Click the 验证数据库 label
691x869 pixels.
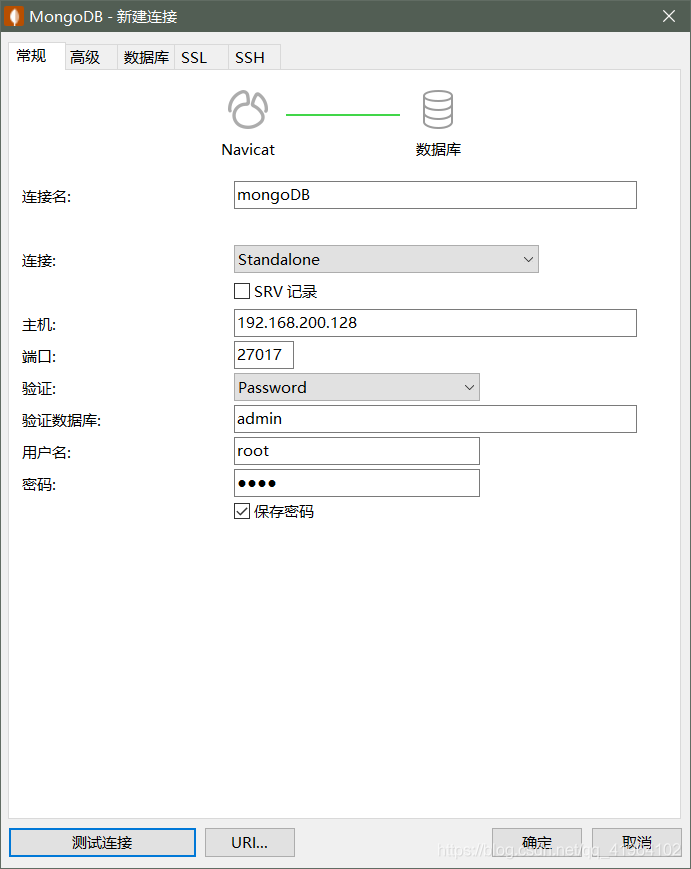pos(62,421)
